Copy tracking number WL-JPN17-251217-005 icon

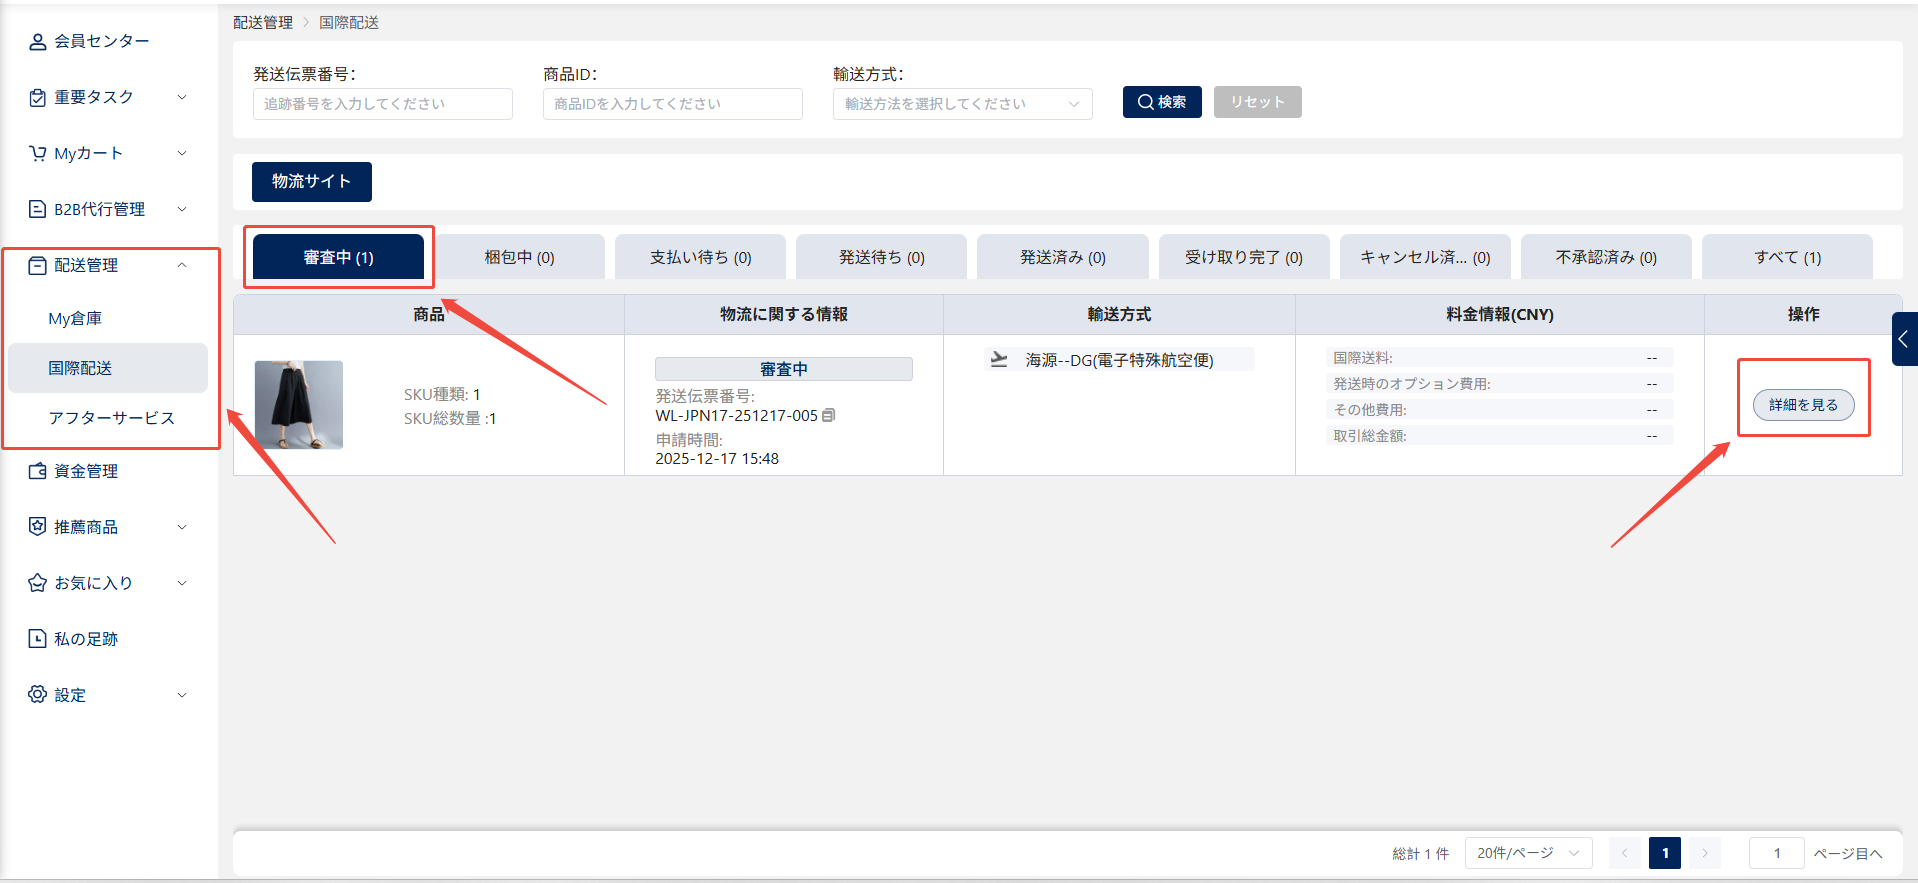(x=828, y=415)
